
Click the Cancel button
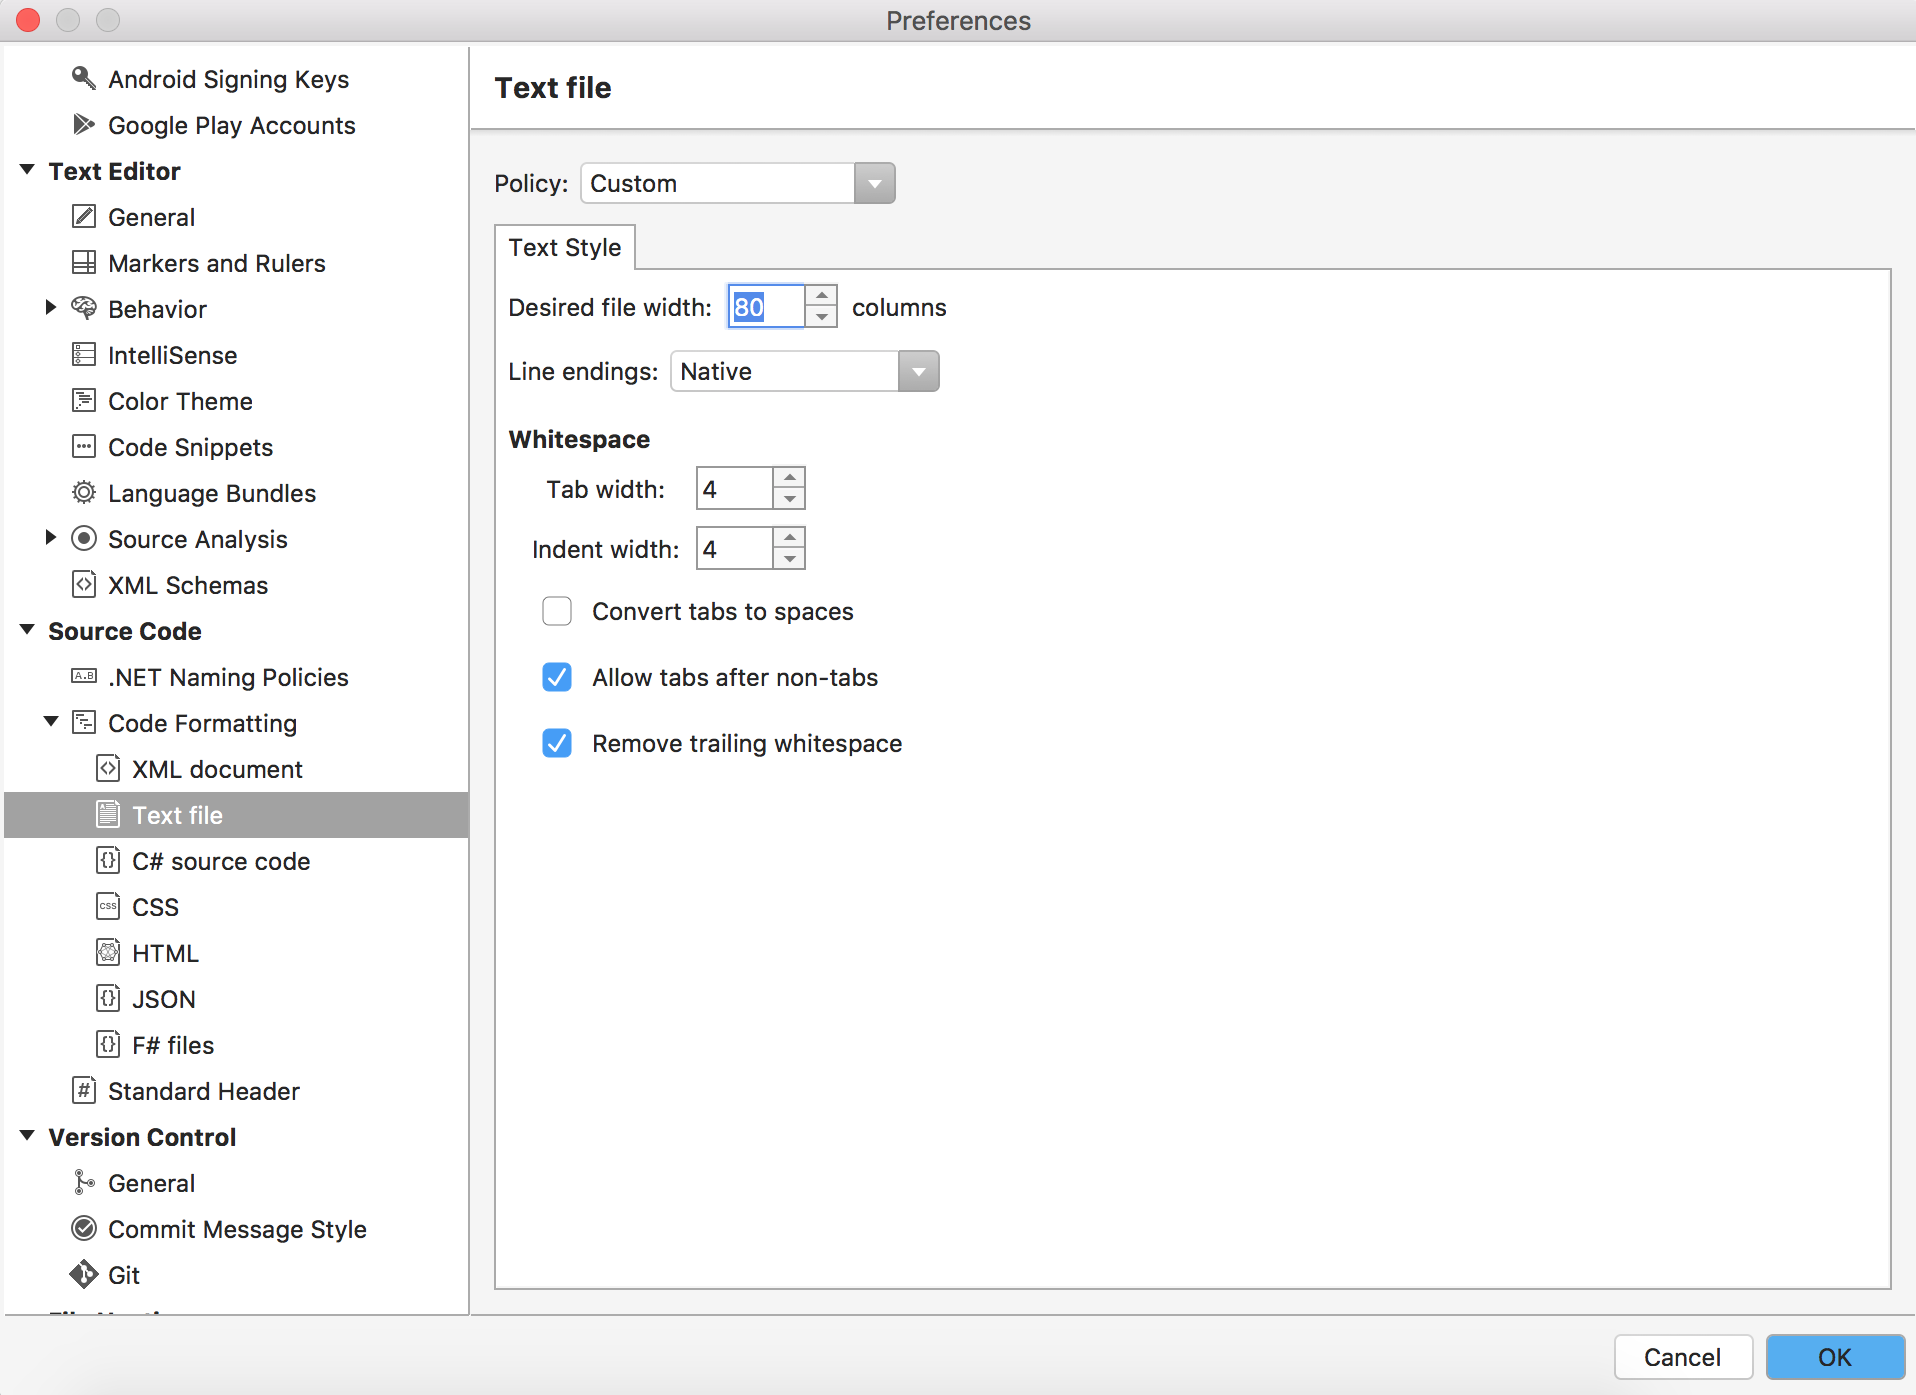[1683, 1357]
